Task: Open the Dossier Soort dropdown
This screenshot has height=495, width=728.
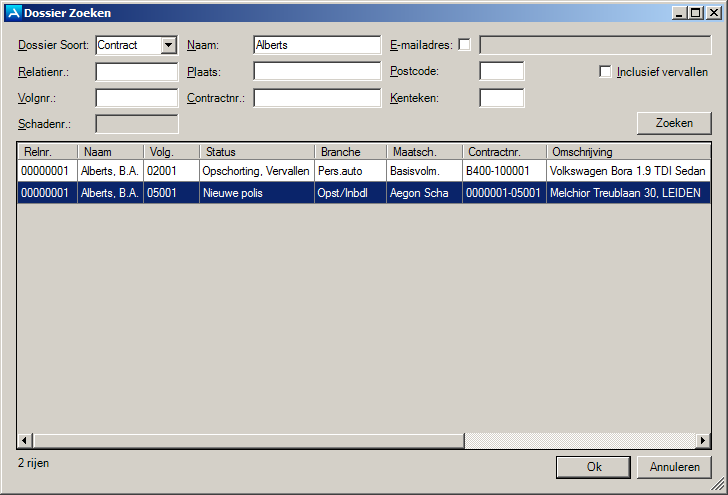Action: [x=168, y=45]
